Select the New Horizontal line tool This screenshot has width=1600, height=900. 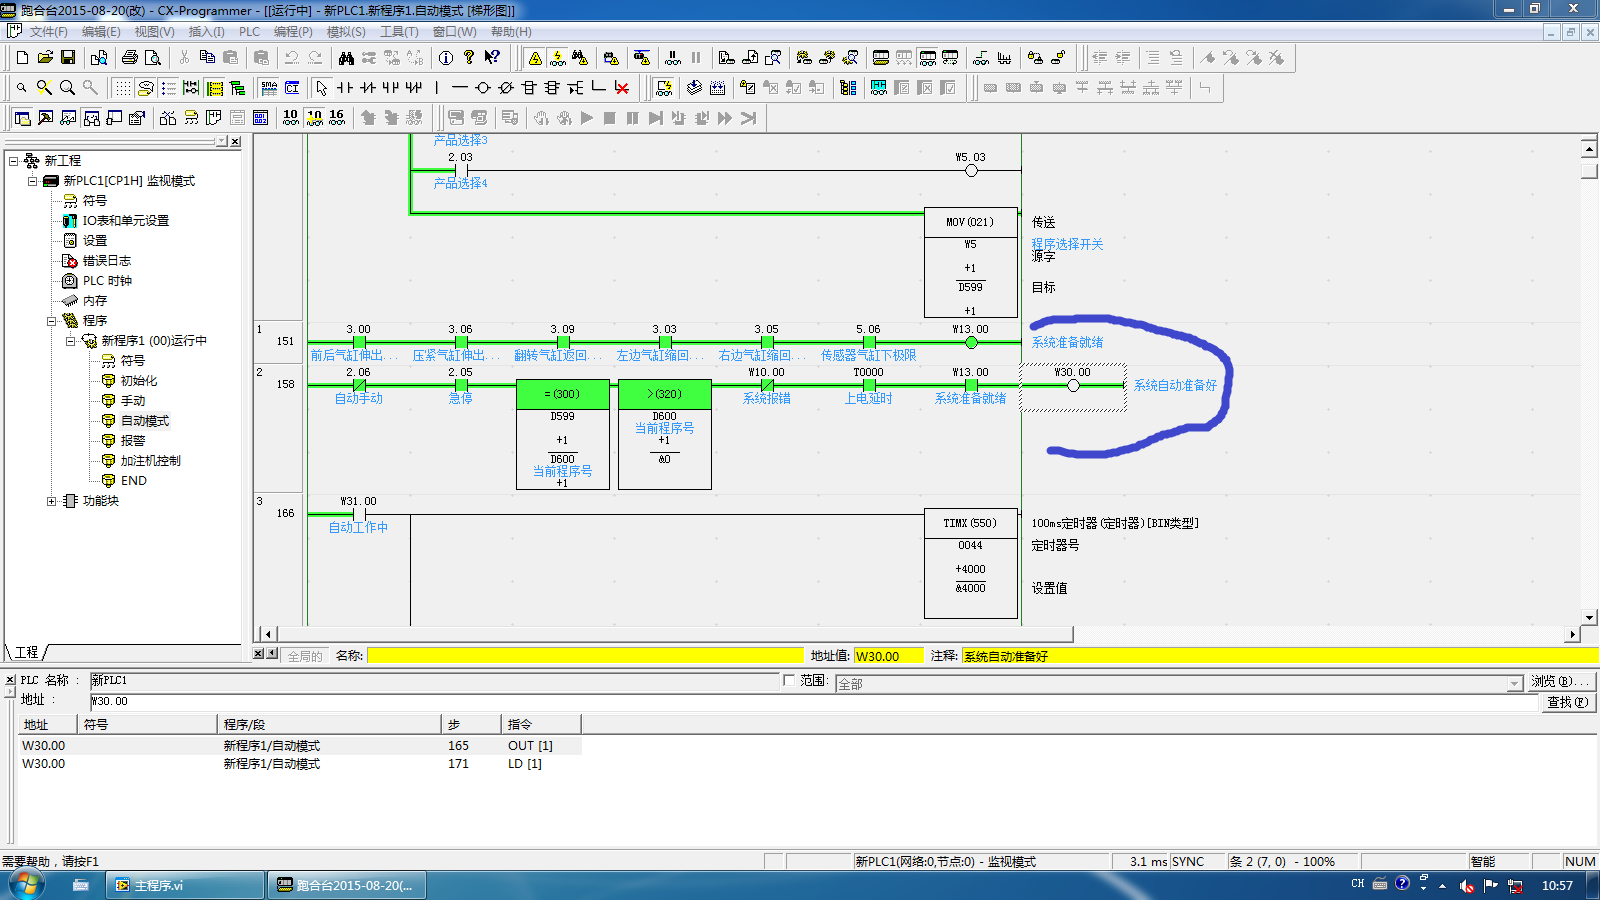460,88
